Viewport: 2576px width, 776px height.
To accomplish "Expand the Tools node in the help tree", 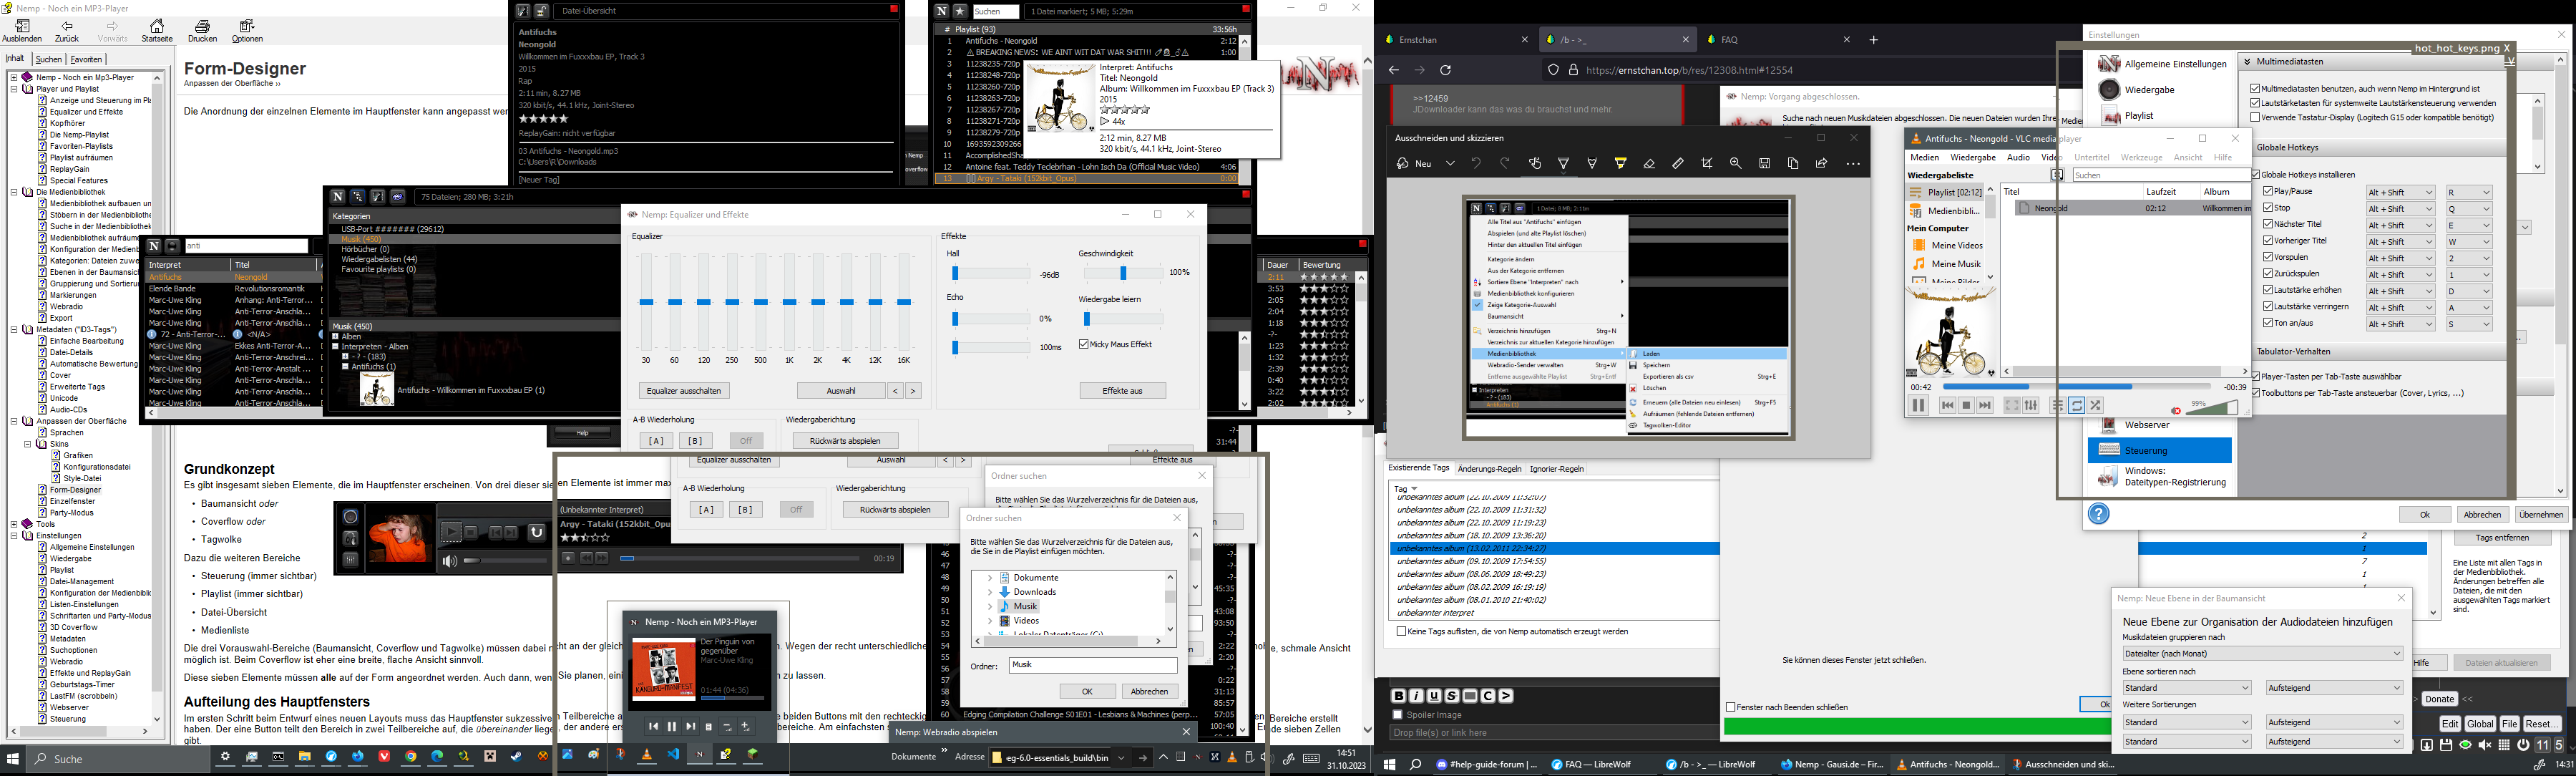I will click(x=15, y=524).
